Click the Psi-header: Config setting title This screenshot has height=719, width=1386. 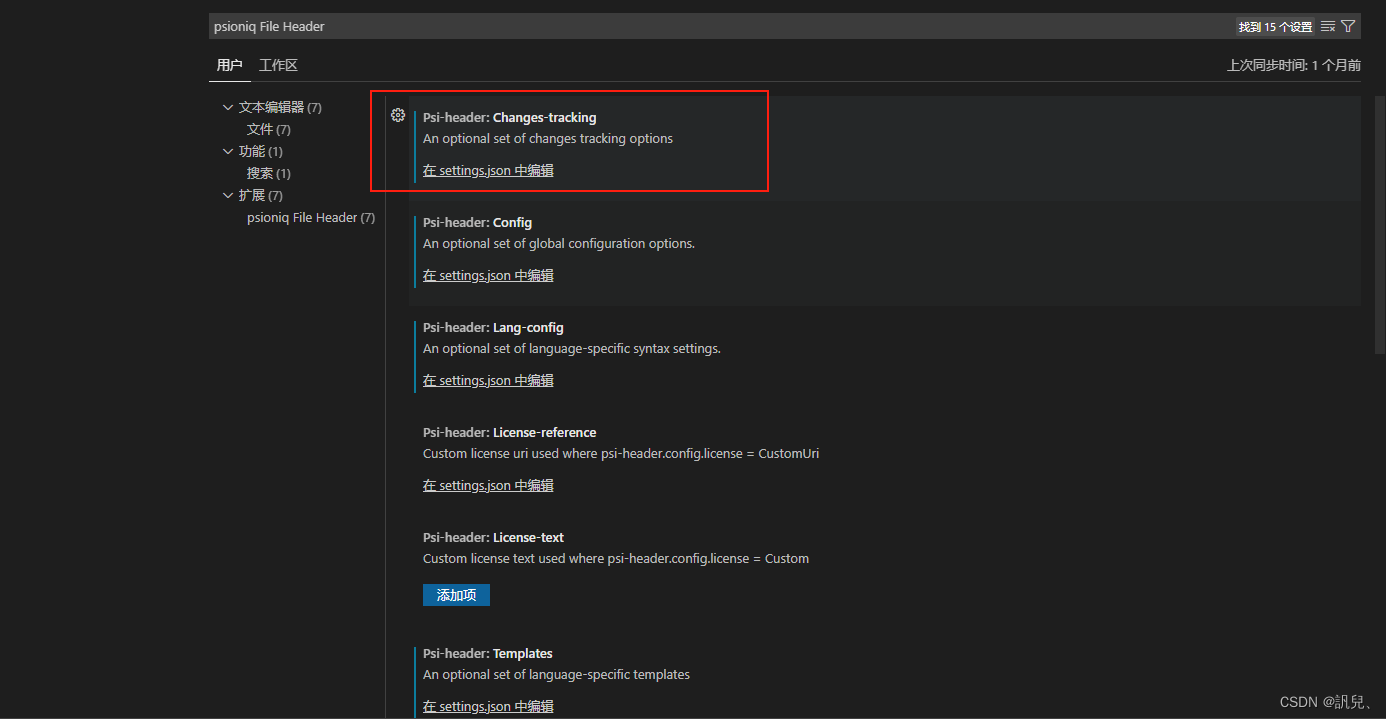477,222
